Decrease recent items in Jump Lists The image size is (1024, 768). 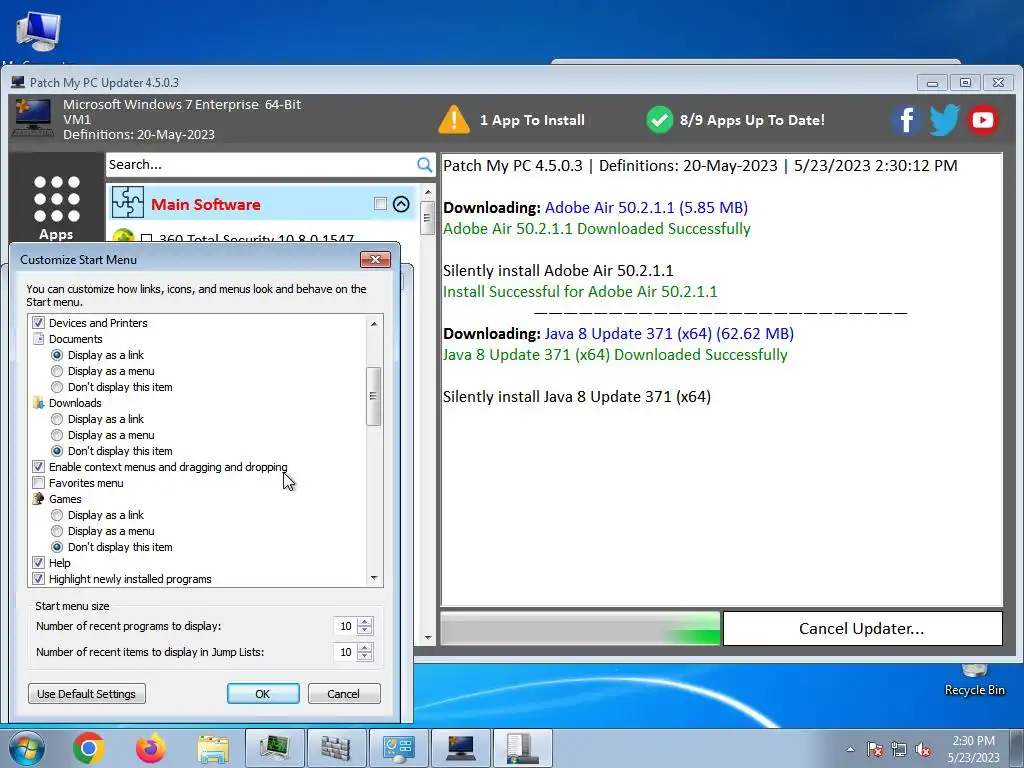(x=365, y=656)
